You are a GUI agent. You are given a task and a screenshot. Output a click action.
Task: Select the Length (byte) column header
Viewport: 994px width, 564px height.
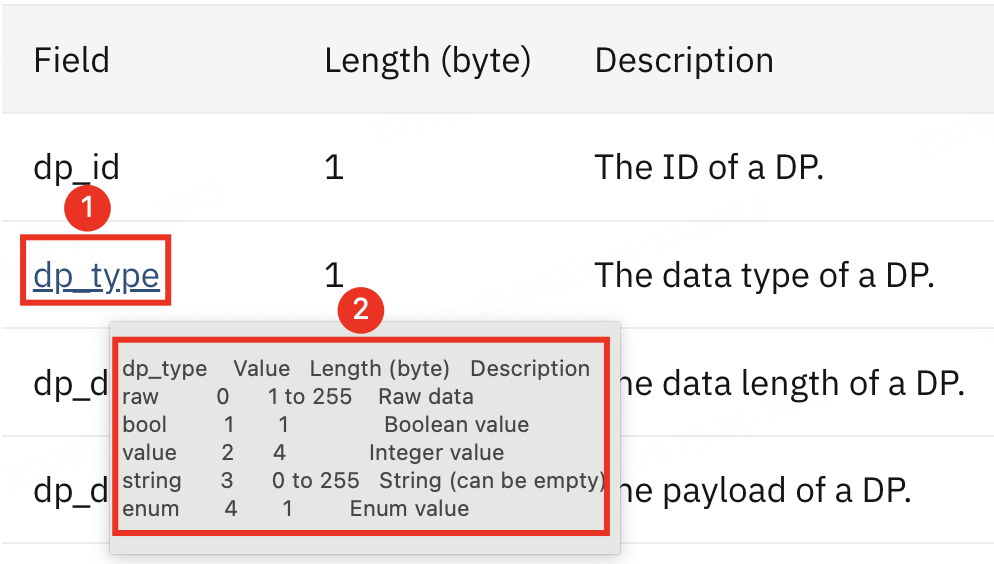(428, 61)
